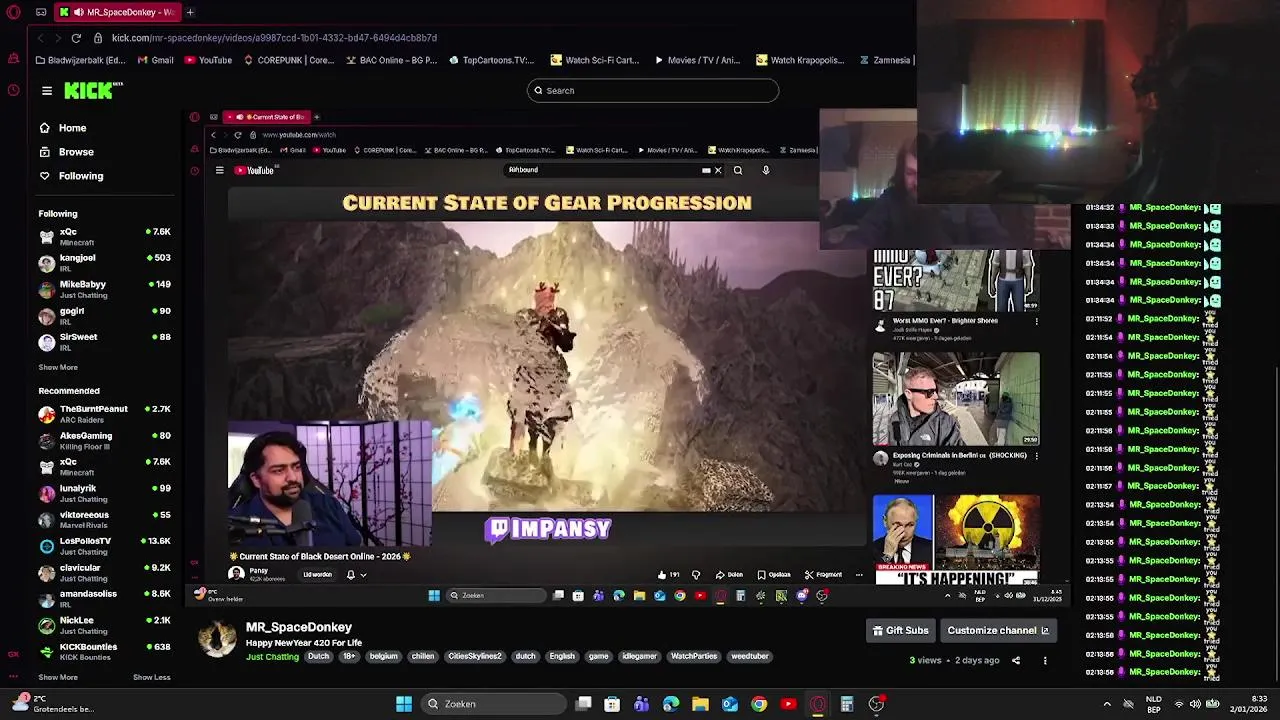Open the Windows Start menu

pyautogui.click(x=404, y=704)
